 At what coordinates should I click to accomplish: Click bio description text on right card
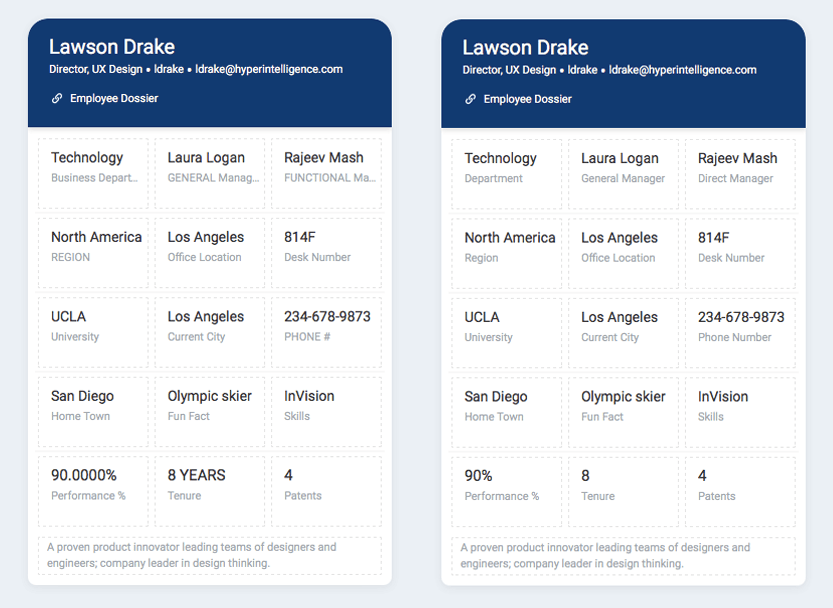[623, 556]
